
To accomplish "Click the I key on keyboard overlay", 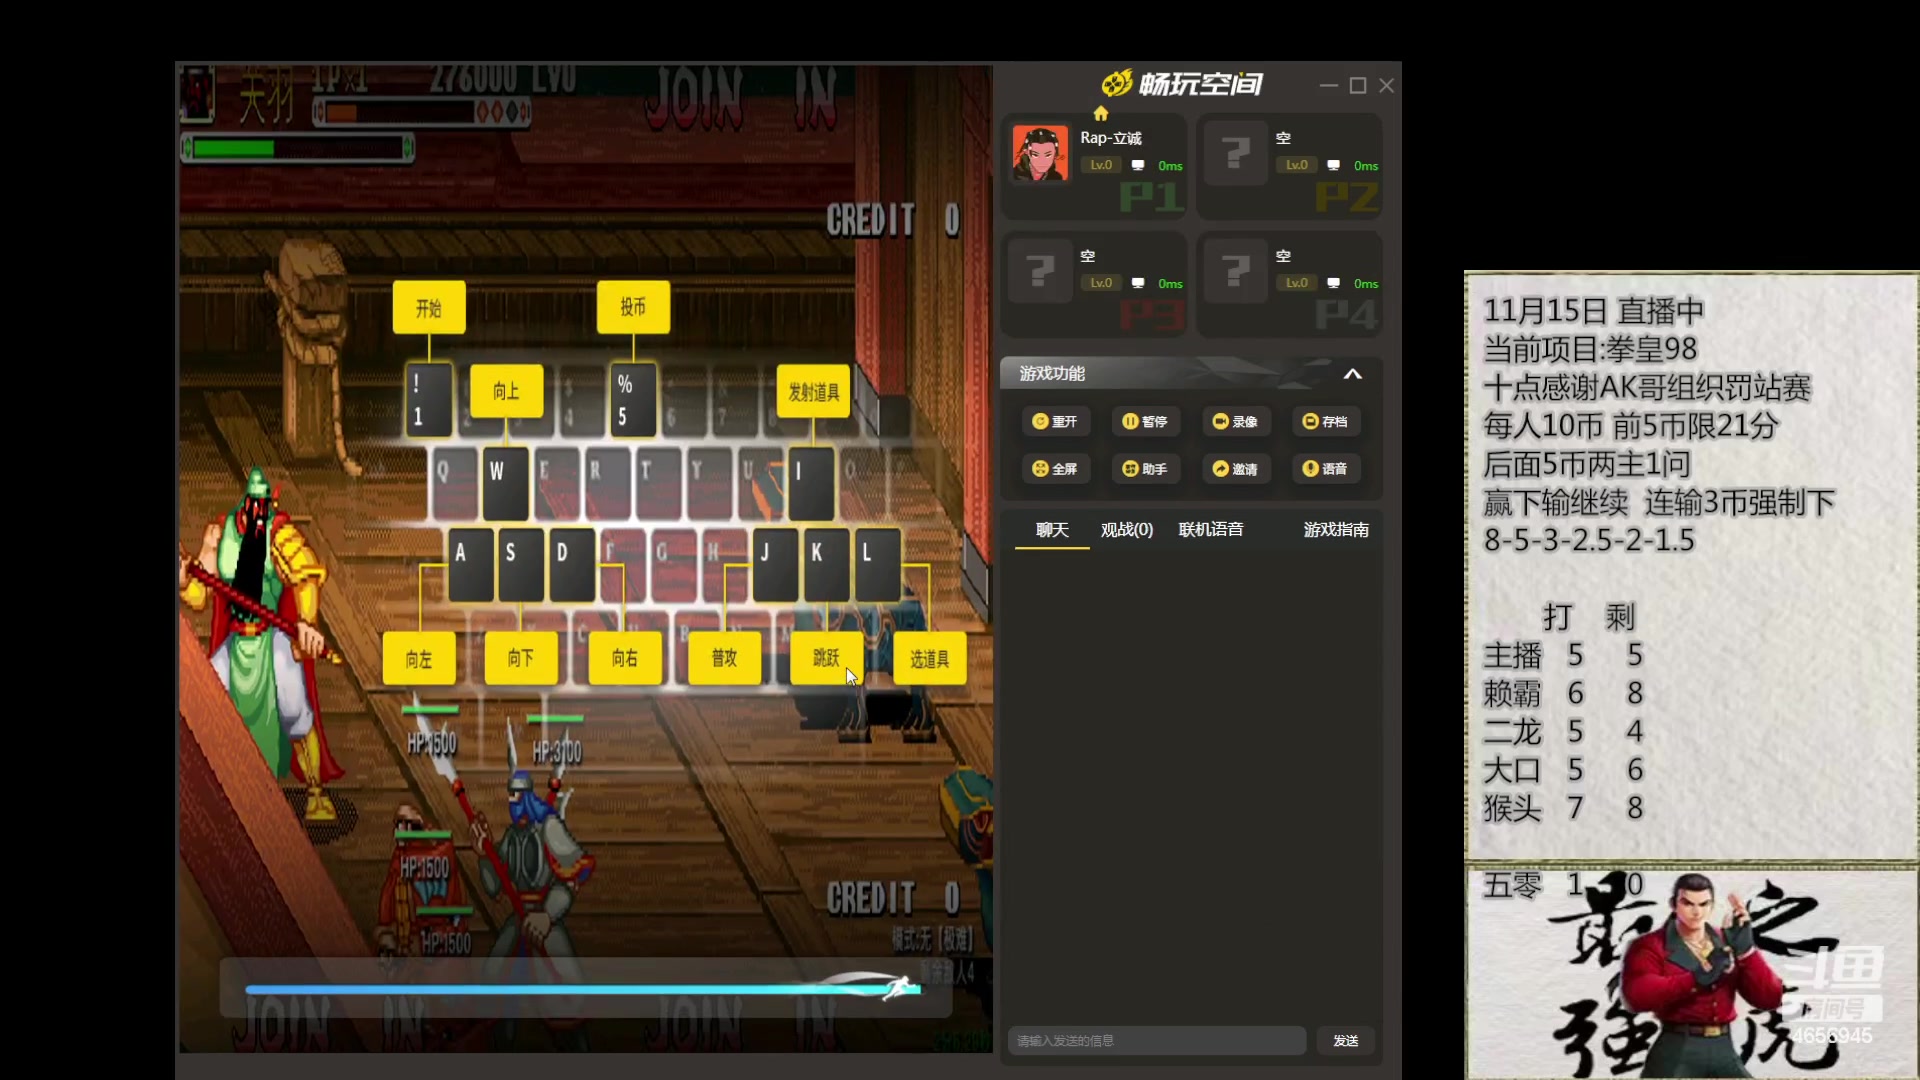I will (x=811, y=484).
